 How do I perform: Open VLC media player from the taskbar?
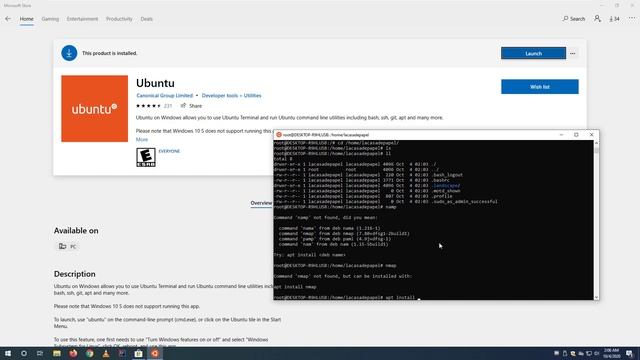pyautogui.click(x=106, y=353)
